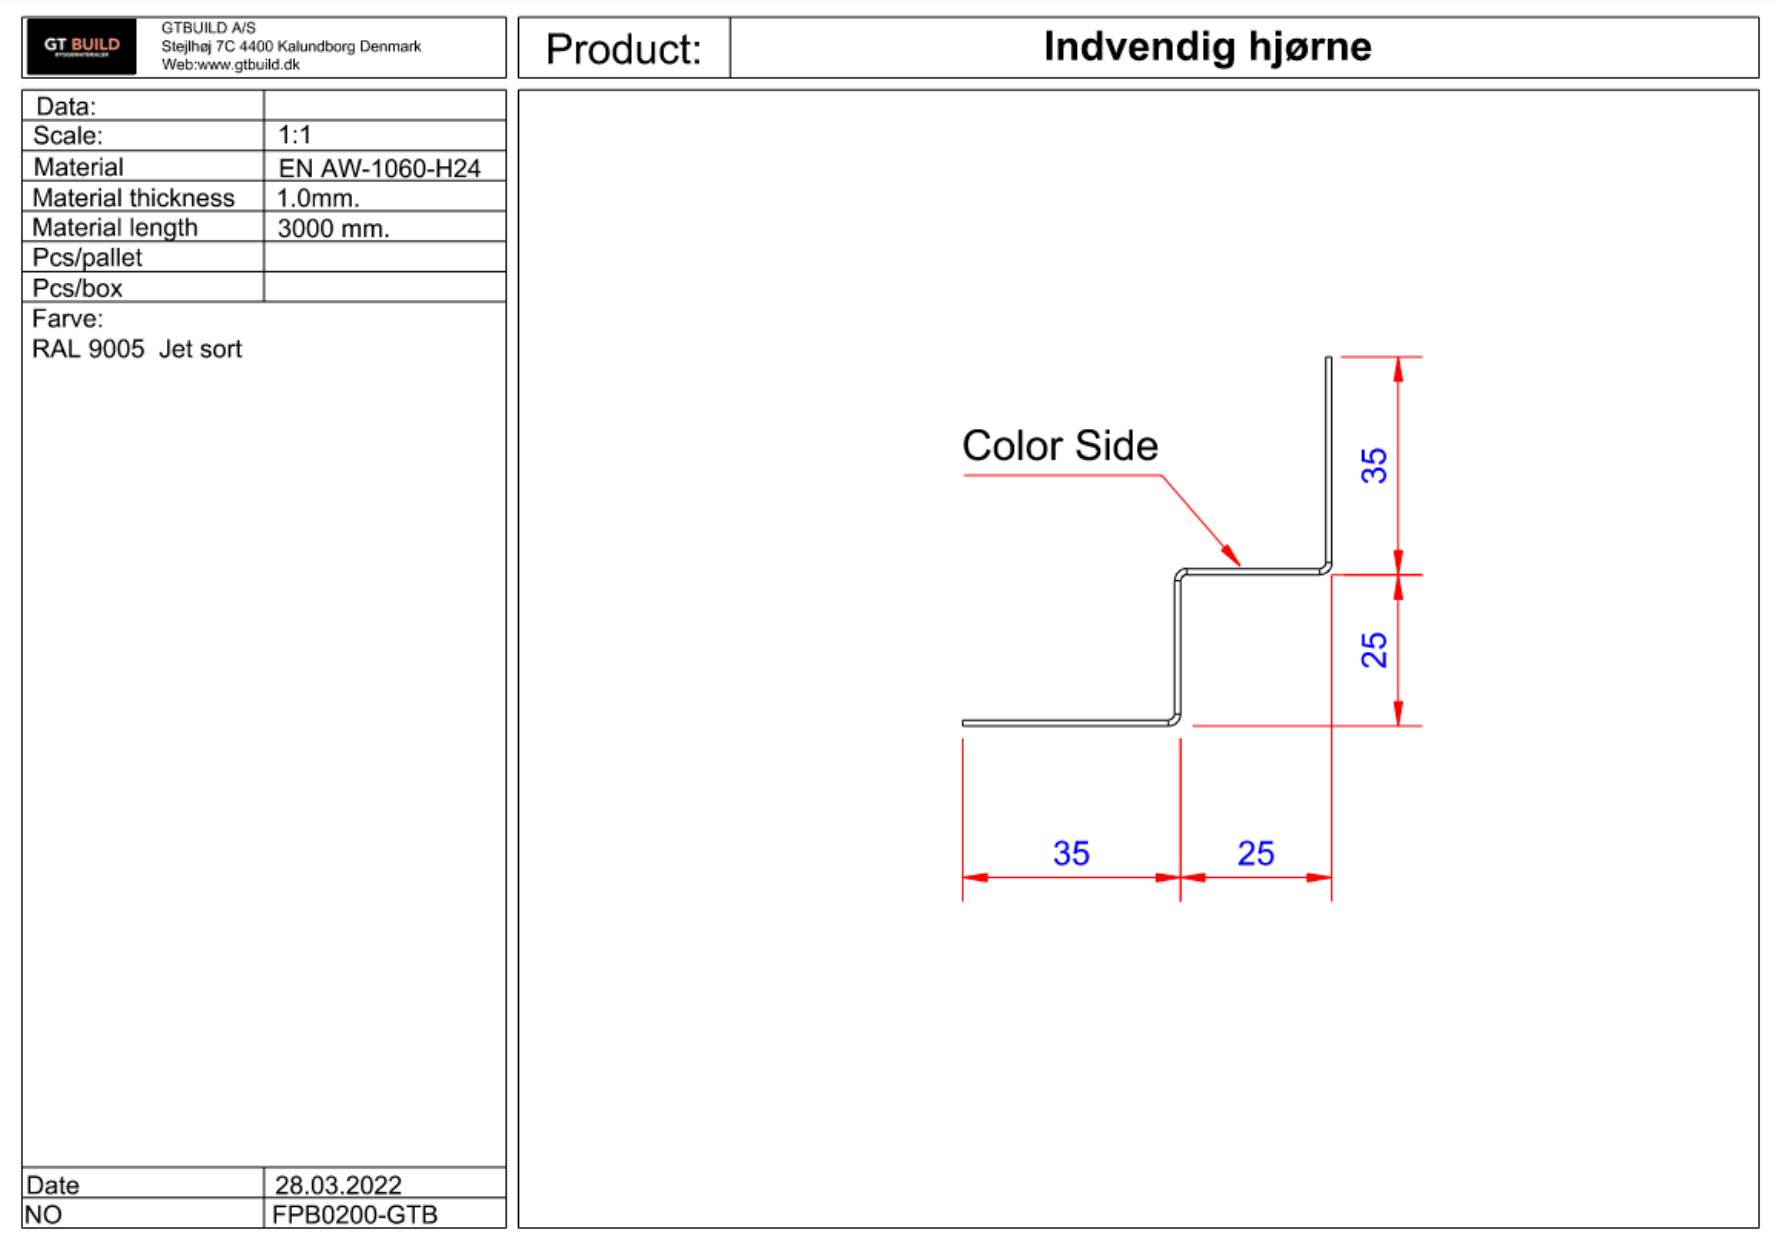Viewport: 1780px width, 1246px height.
Task: Click the Color Side leader arrowhead
Action: pyautogui.click(x=1232, y=555)
